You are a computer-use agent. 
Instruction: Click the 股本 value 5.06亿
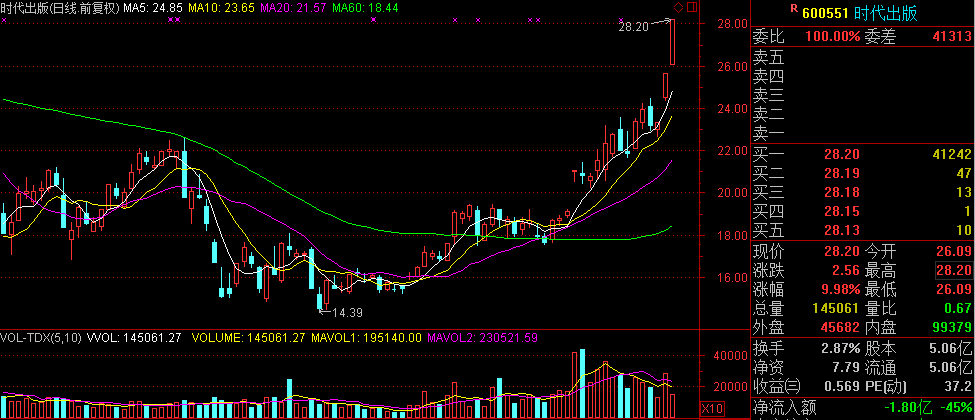pos(950,348)
